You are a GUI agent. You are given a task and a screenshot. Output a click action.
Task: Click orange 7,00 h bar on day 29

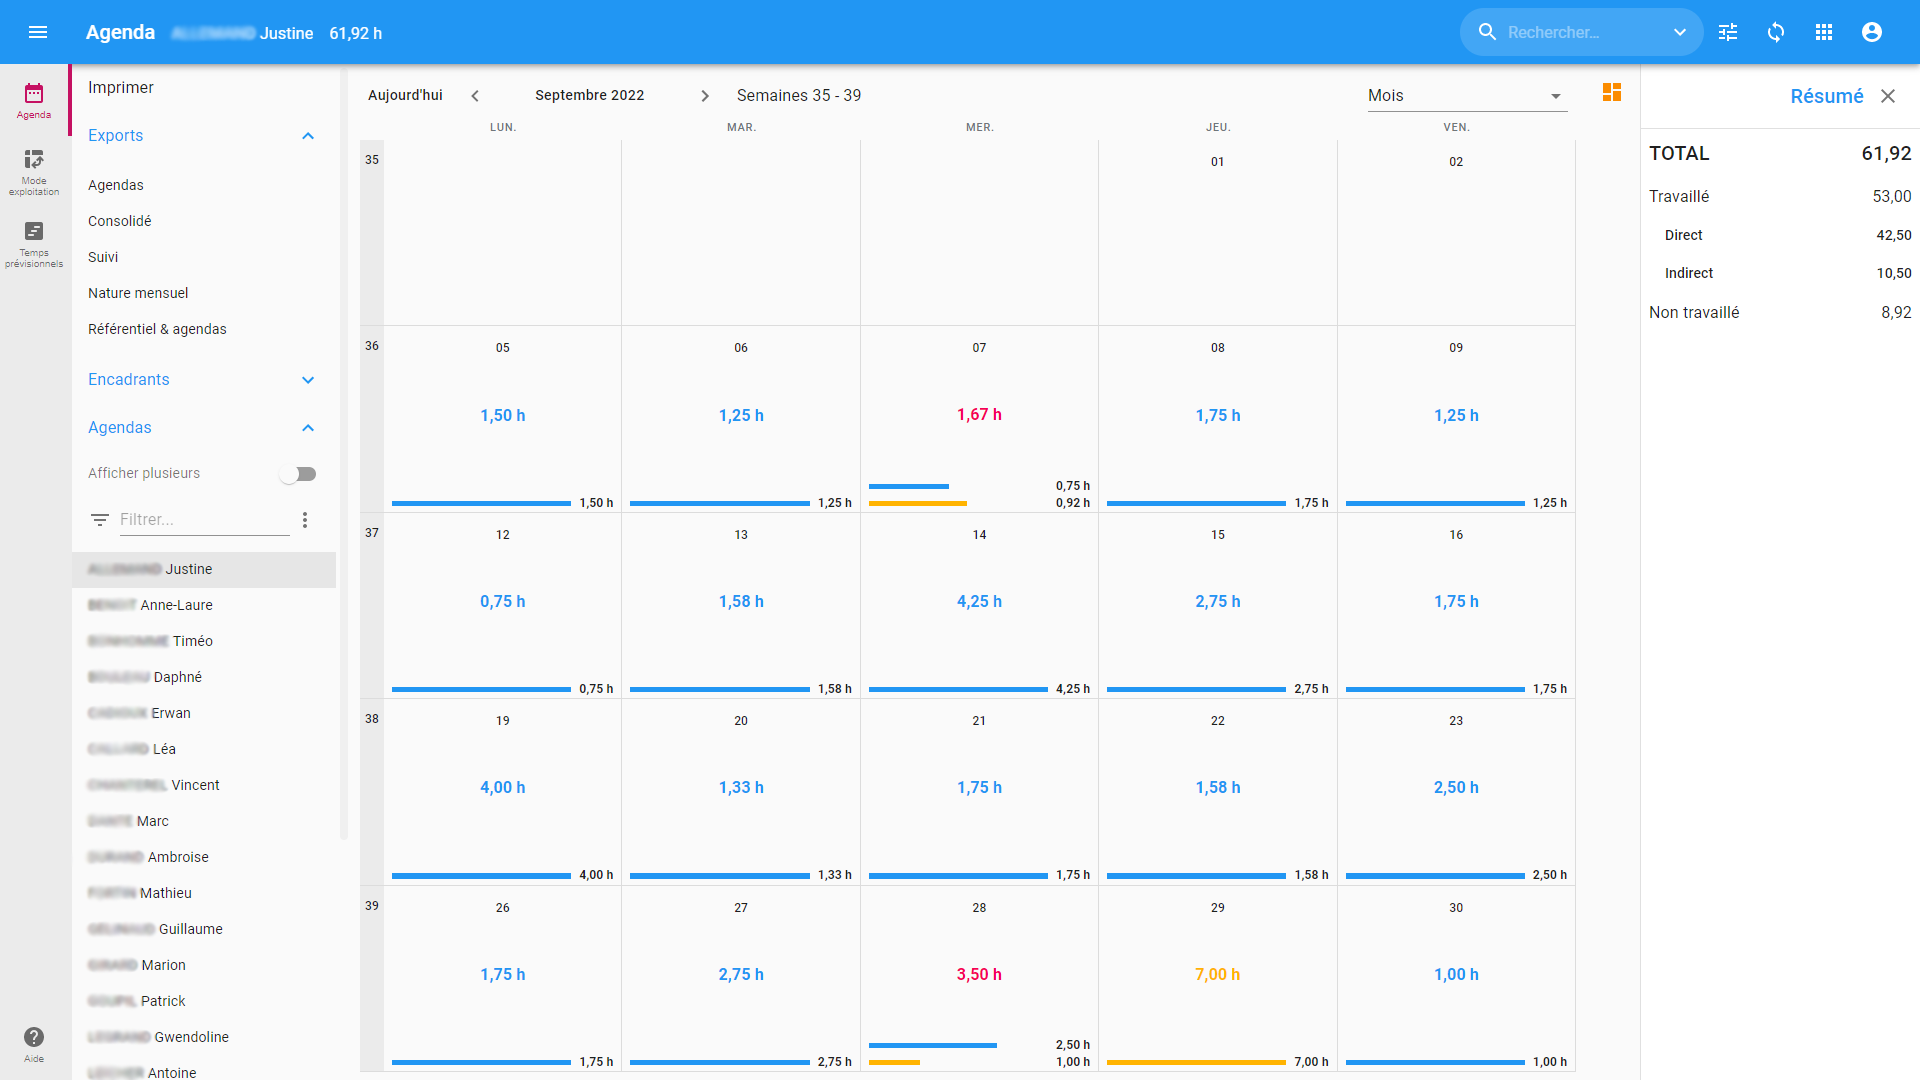1196,1062
